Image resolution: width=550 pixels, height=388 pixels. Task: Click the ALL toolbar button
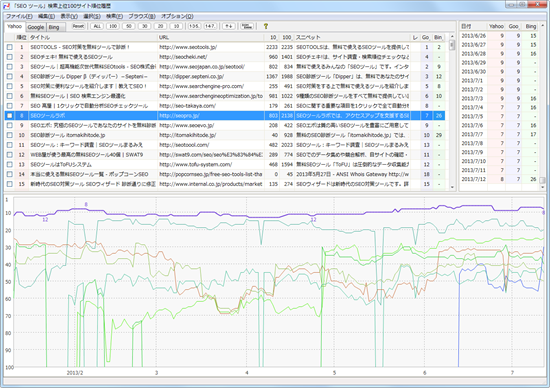click(97, 26)
